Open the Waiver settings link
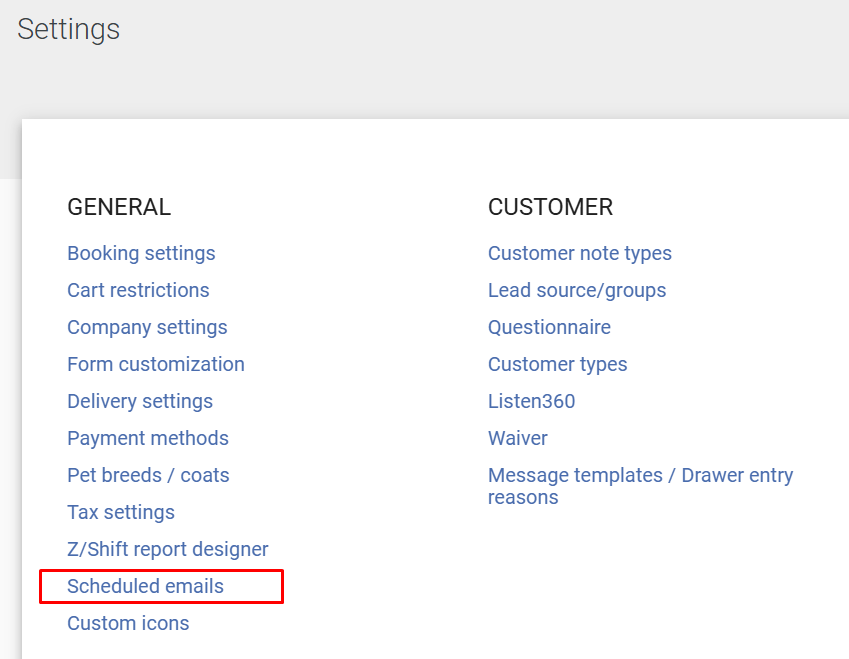Screen dimensions: 849x659 tap(518, 438)
